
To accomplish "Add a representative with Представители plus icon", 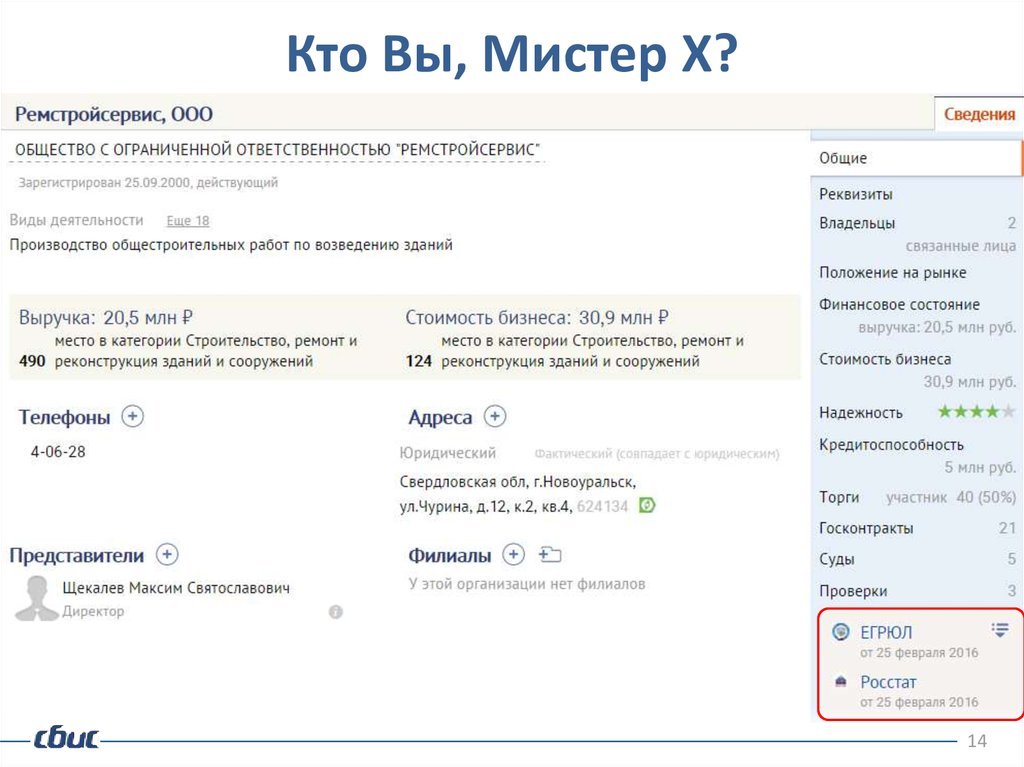I will (x=167, y=554).
